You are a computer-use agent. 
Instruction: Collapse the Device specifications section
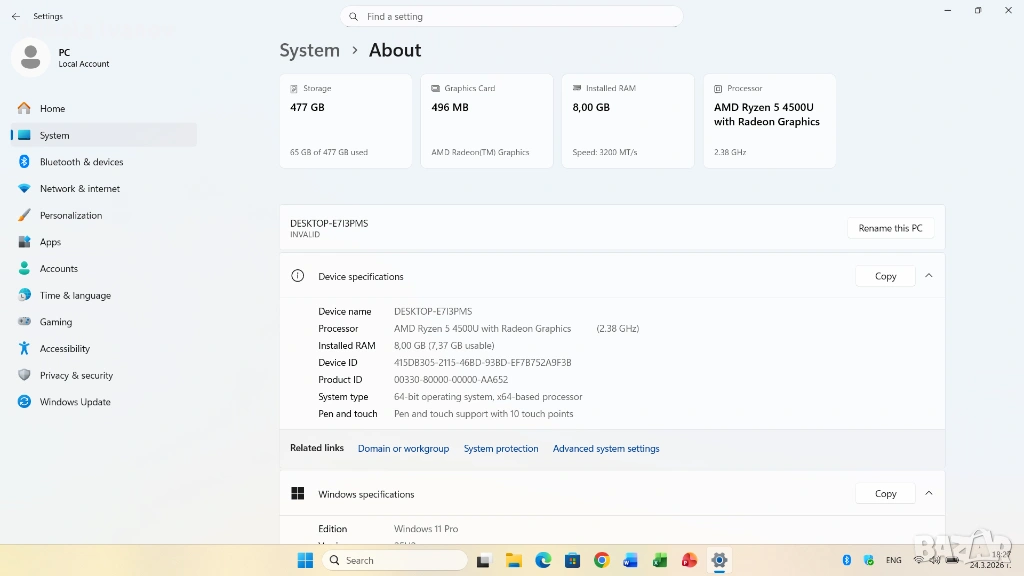click(928, 276)
